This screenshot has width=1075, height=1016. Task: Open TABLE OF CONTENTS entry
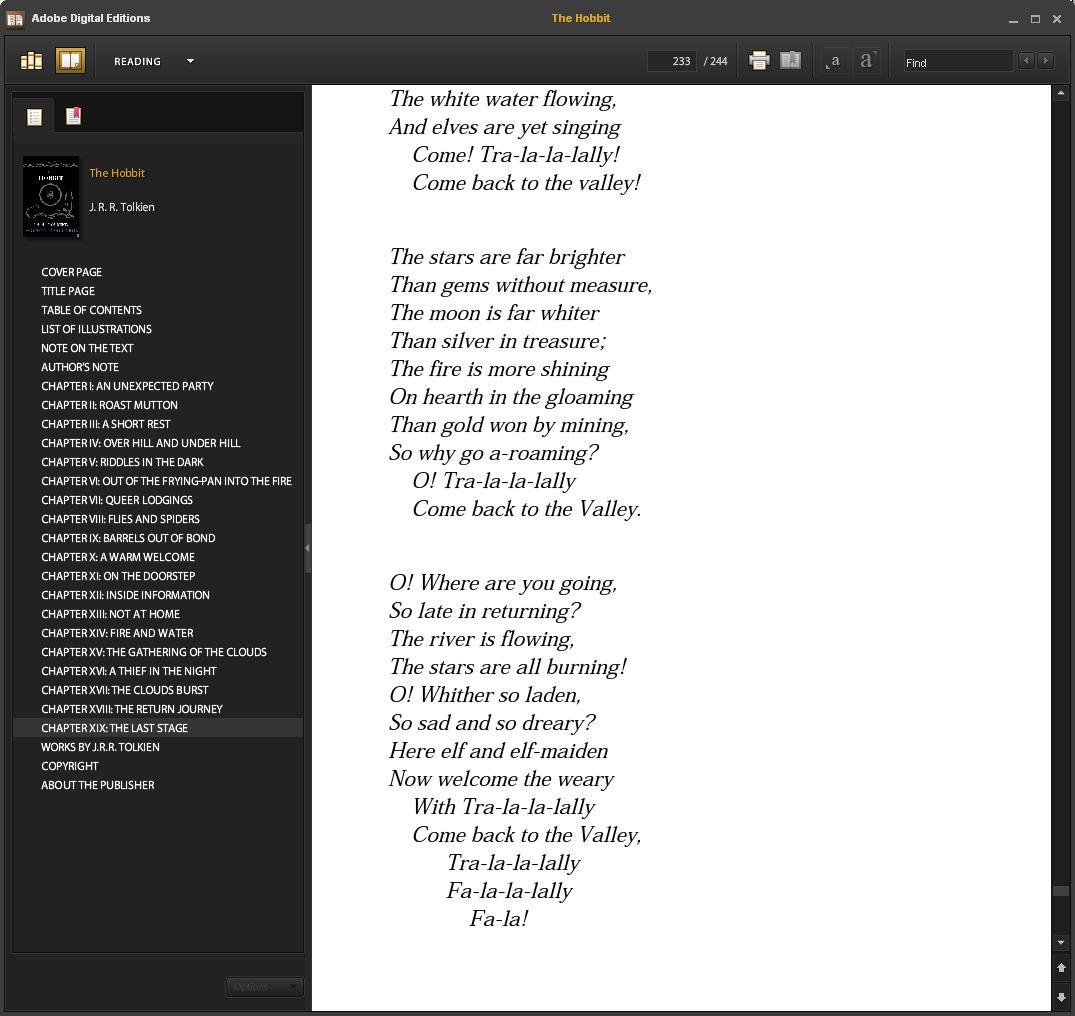tap(91, 310)
